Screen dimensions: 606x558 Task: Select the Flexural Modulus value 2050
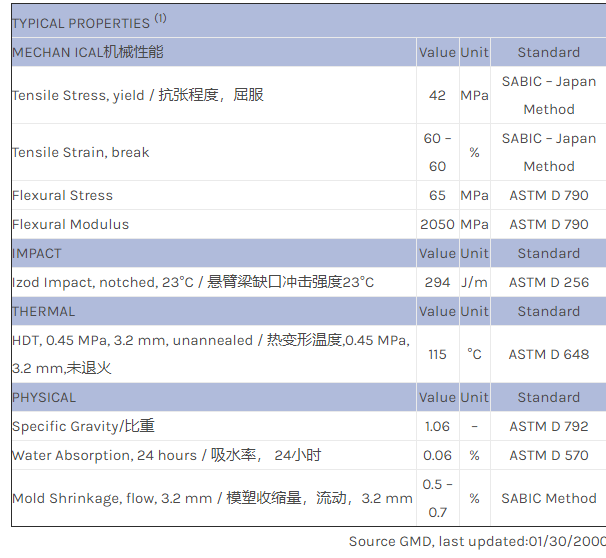click(x=437, y=224)
